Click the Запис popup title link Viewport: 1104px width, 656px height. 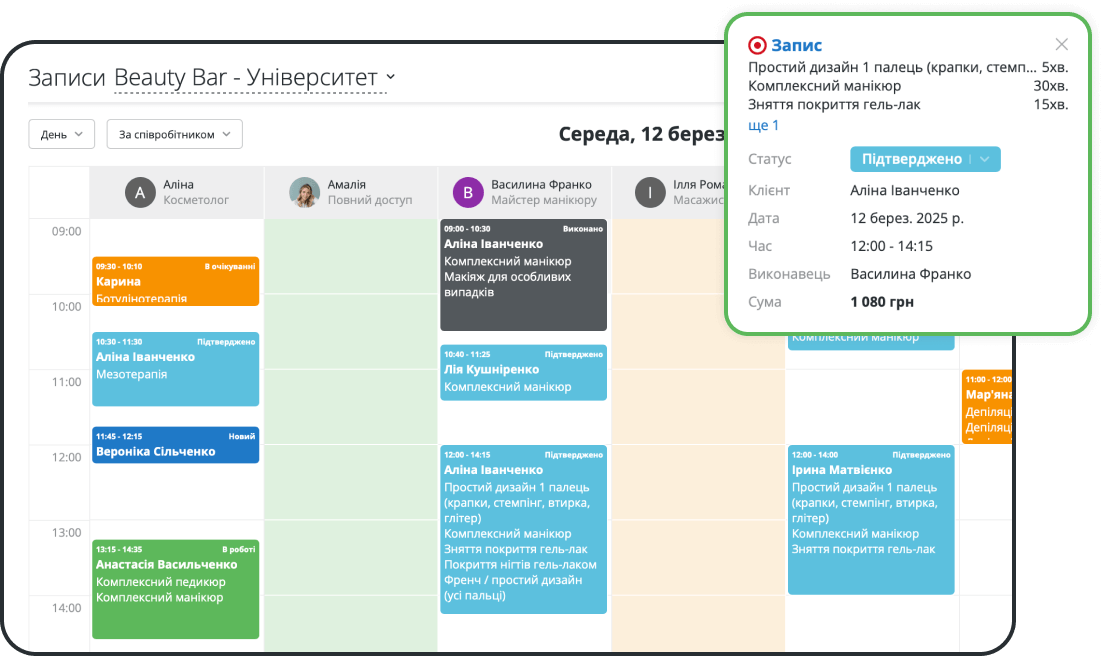[x=797, y=45]
